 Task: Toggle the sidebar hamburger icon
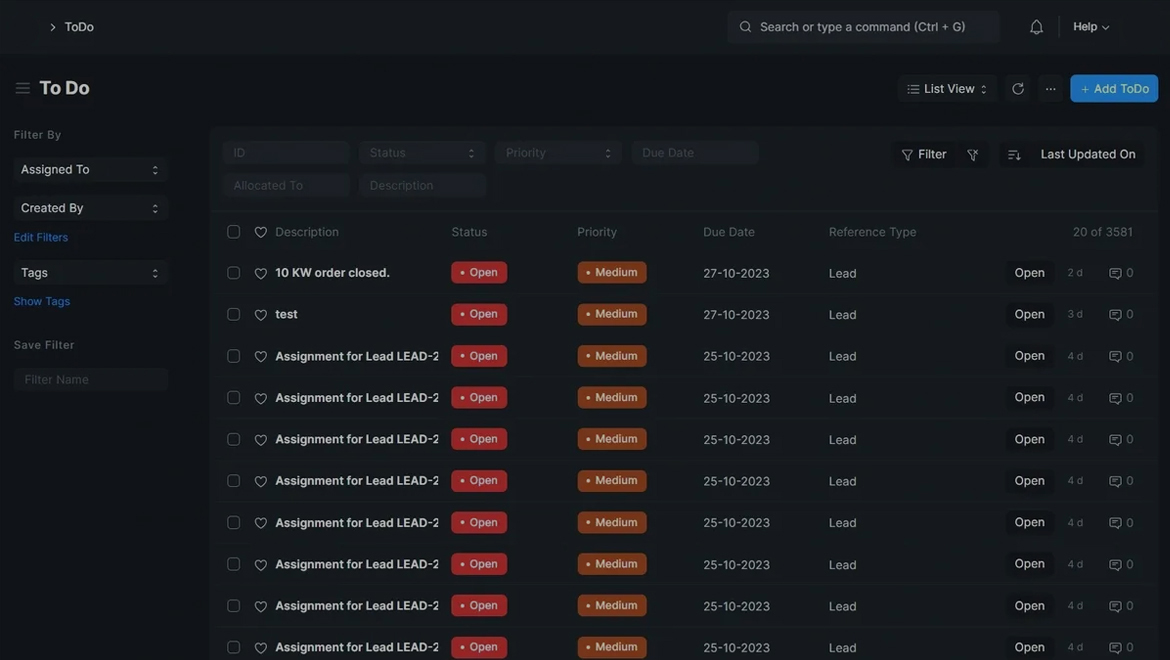click(22, 88)
